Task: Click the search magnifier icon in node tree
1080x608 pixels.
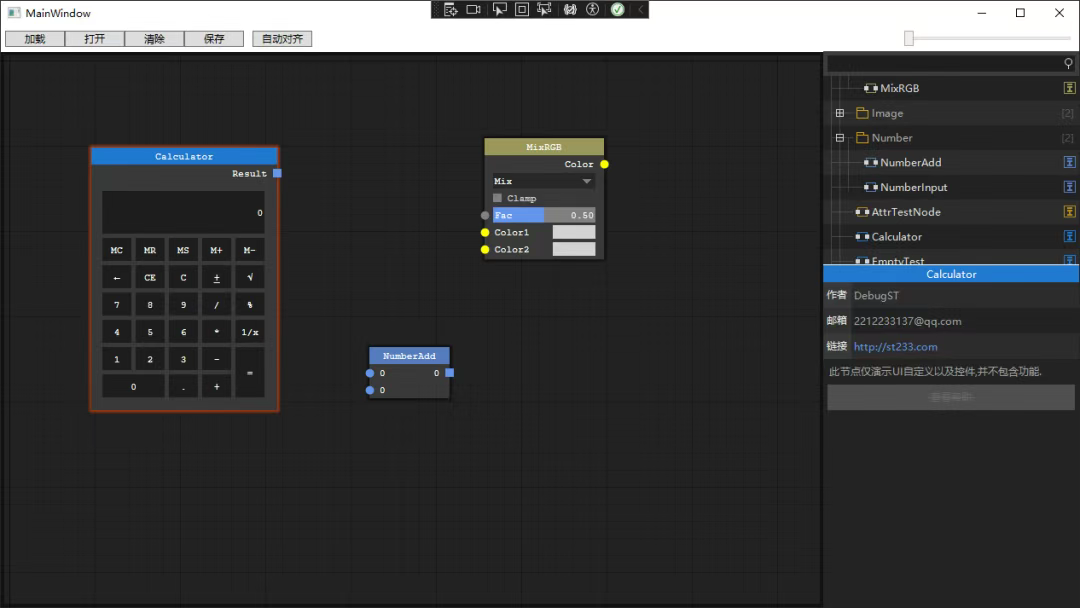Action: 1068,63
